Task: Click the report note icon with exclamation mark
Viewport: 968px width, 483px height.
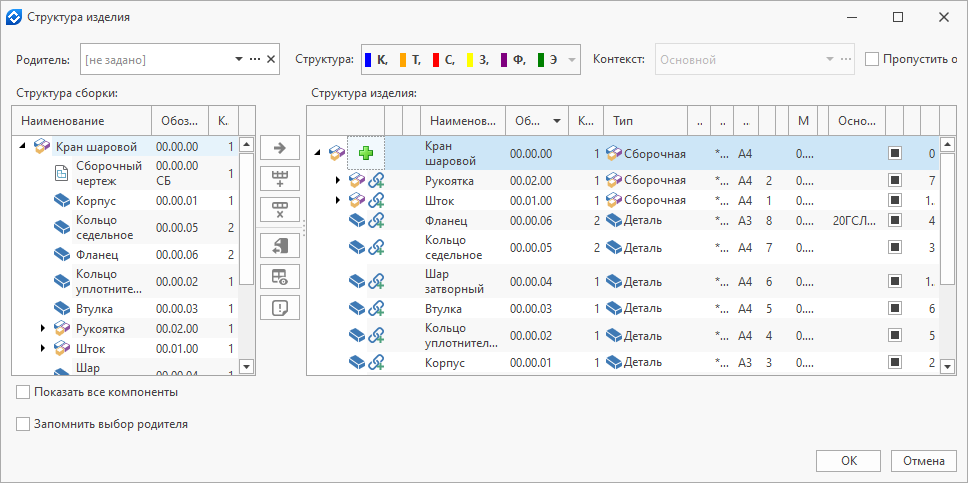Action: [x=280, y=308]
